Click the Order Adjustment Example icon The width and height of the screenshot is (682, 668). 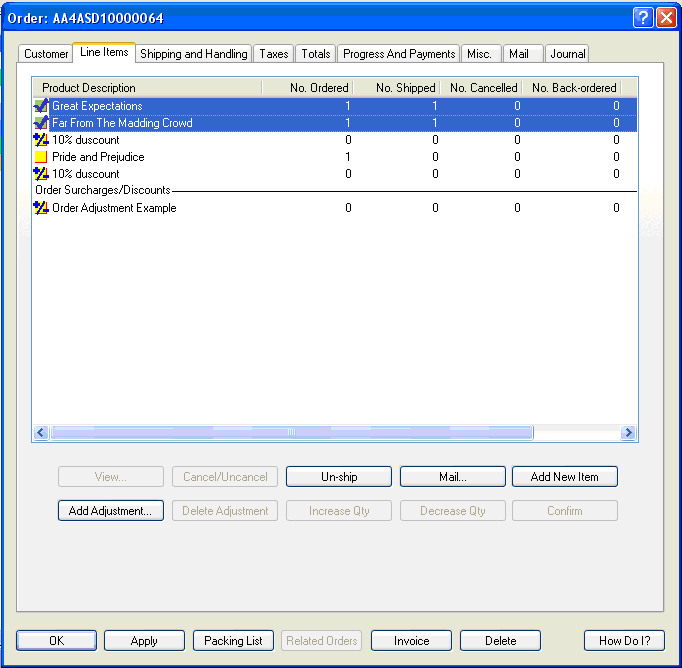point(41,208)
